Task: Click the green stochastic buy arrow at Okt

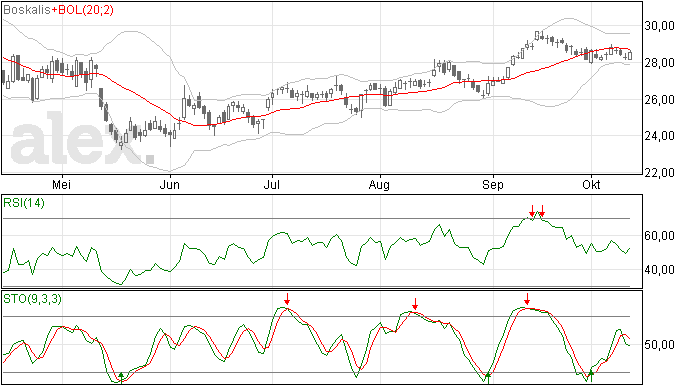Action: coord(591,376)
